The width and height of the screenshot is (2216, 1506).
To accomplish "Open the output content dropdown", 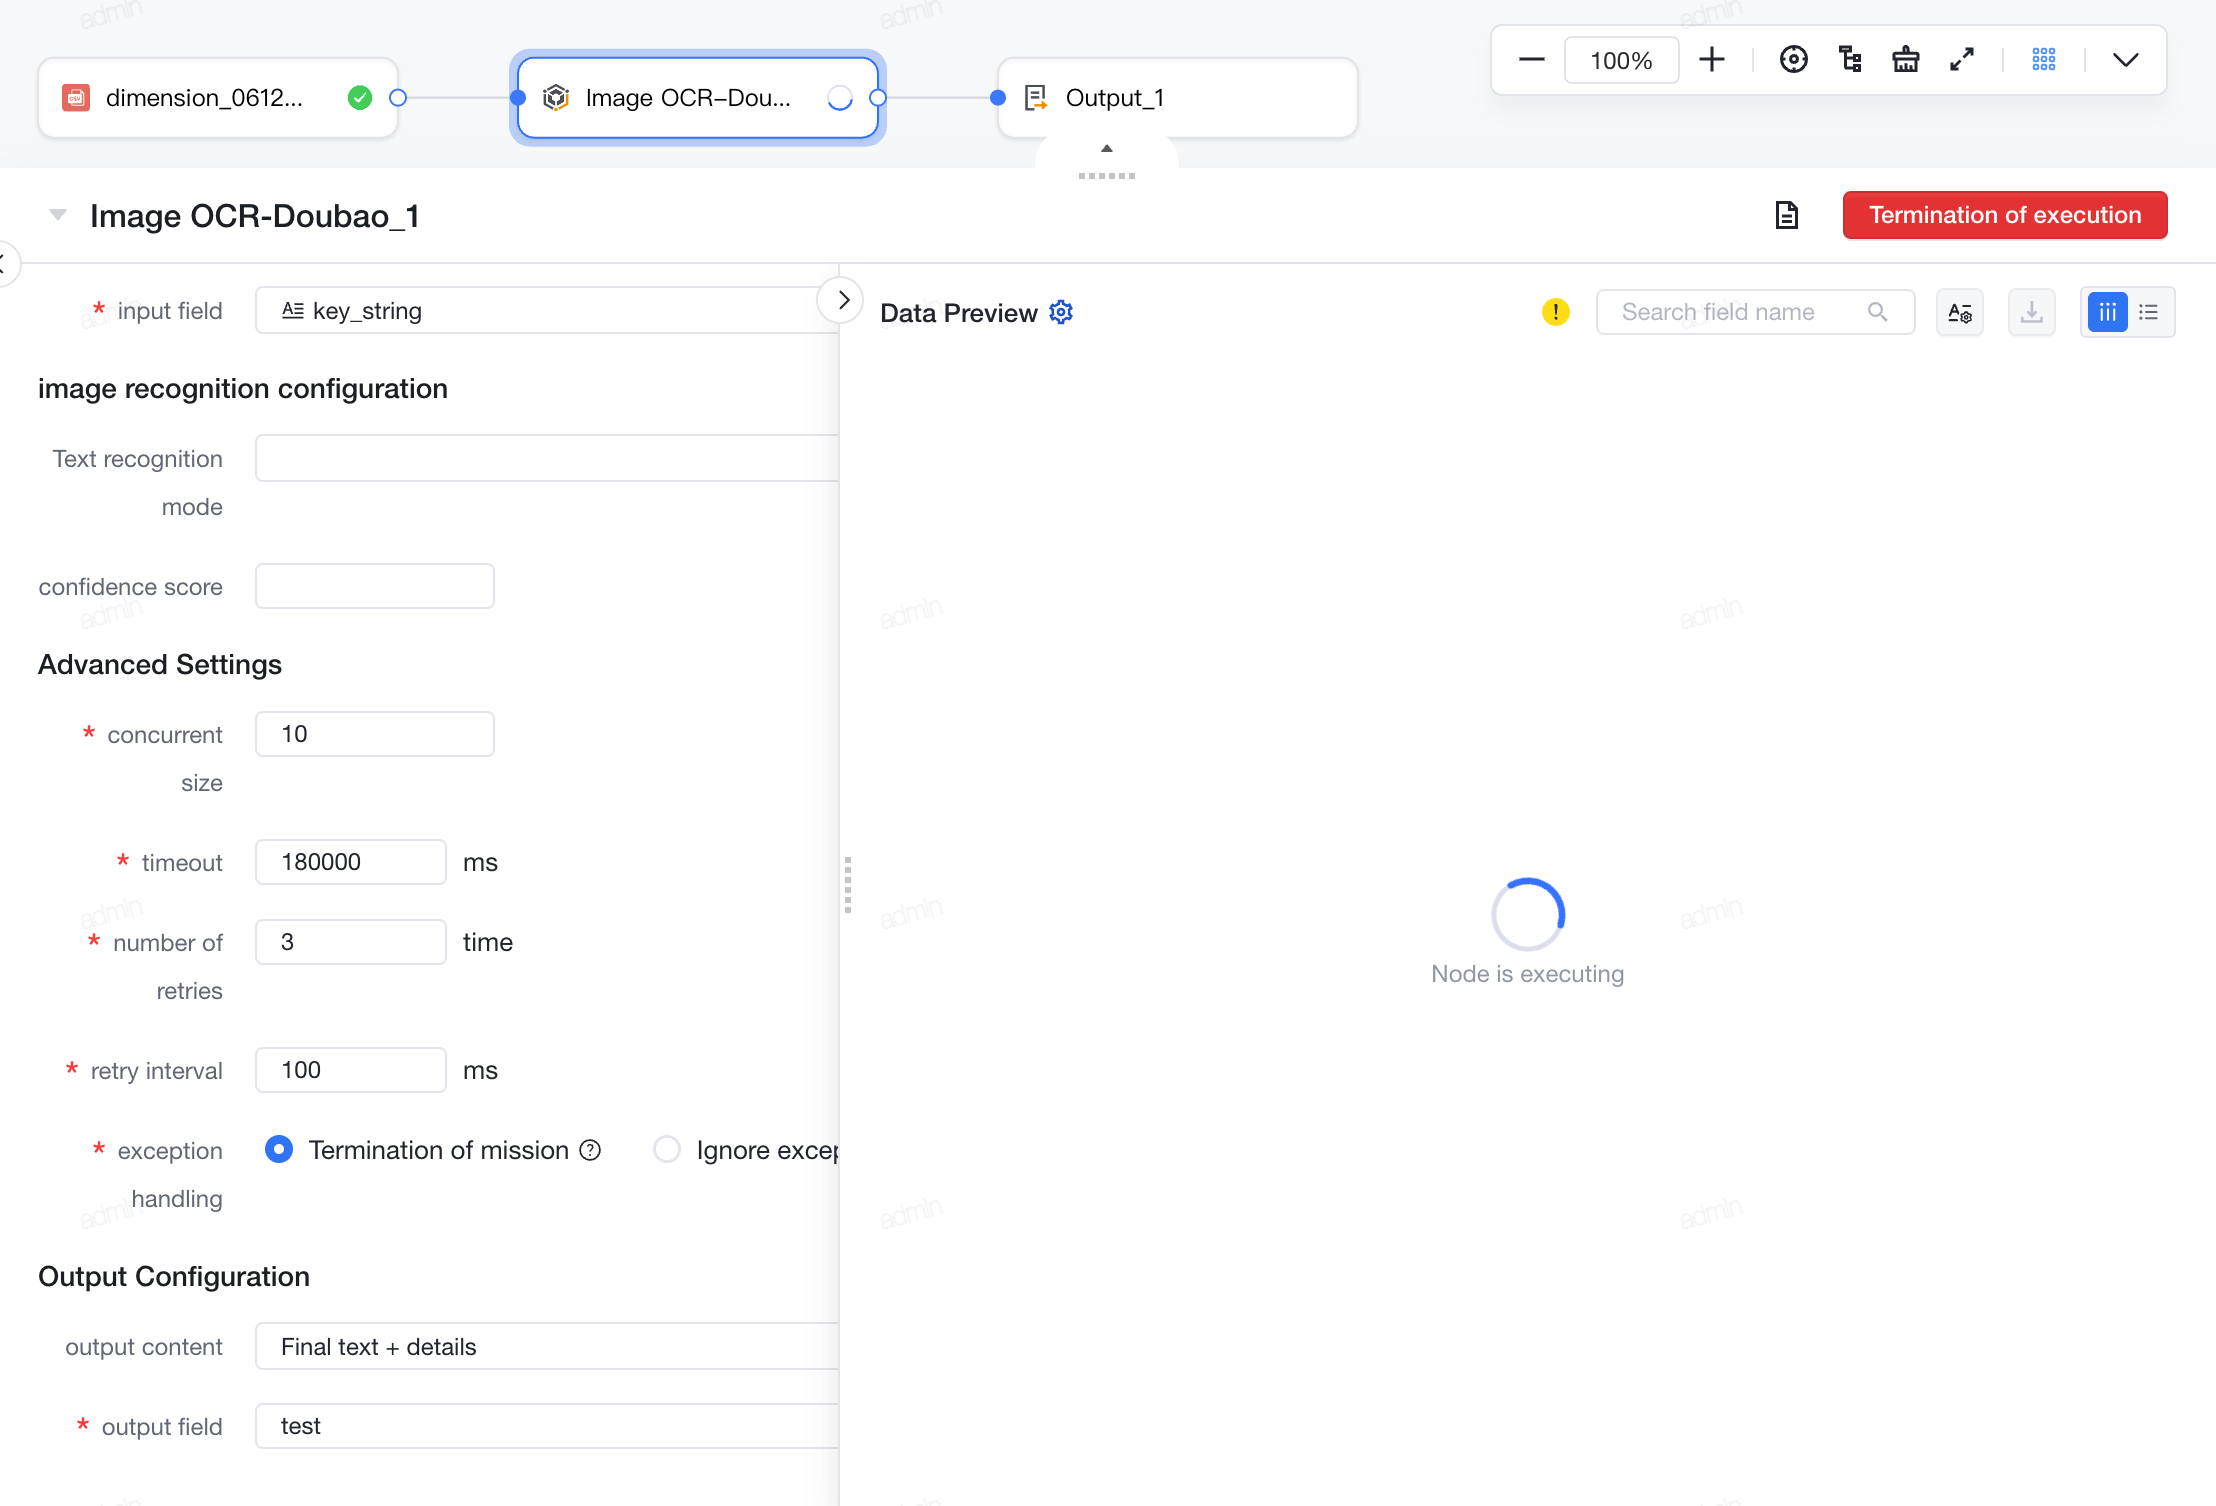I will click(546, 1346).
